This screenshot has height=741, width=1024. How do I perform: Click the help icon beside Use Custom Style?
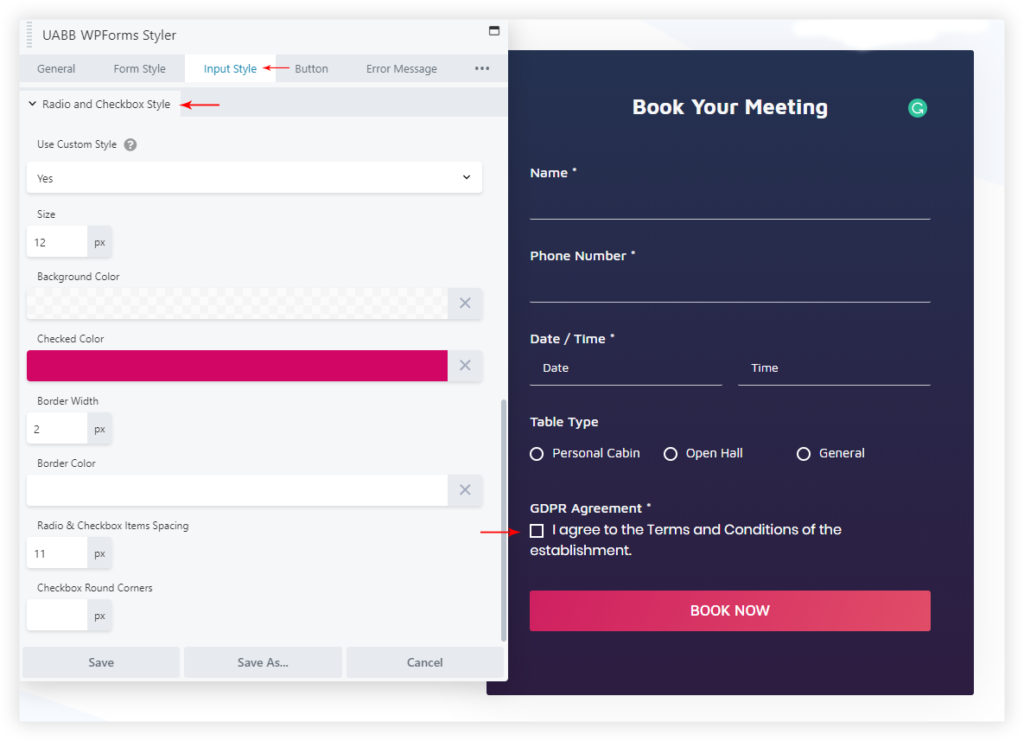130,144
